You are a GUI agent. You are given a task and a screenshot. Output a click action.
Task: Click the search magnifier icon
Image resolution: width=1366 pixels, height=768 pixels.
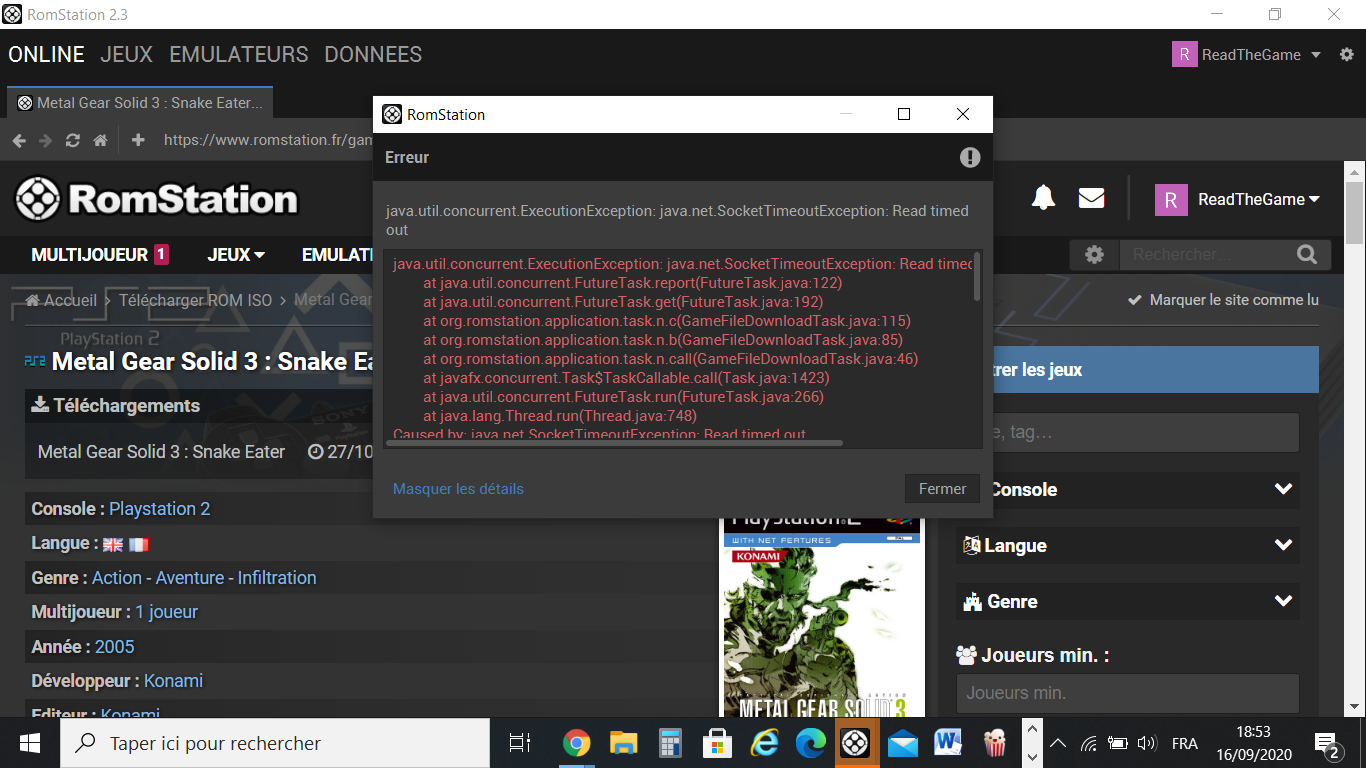point(1306,255)
